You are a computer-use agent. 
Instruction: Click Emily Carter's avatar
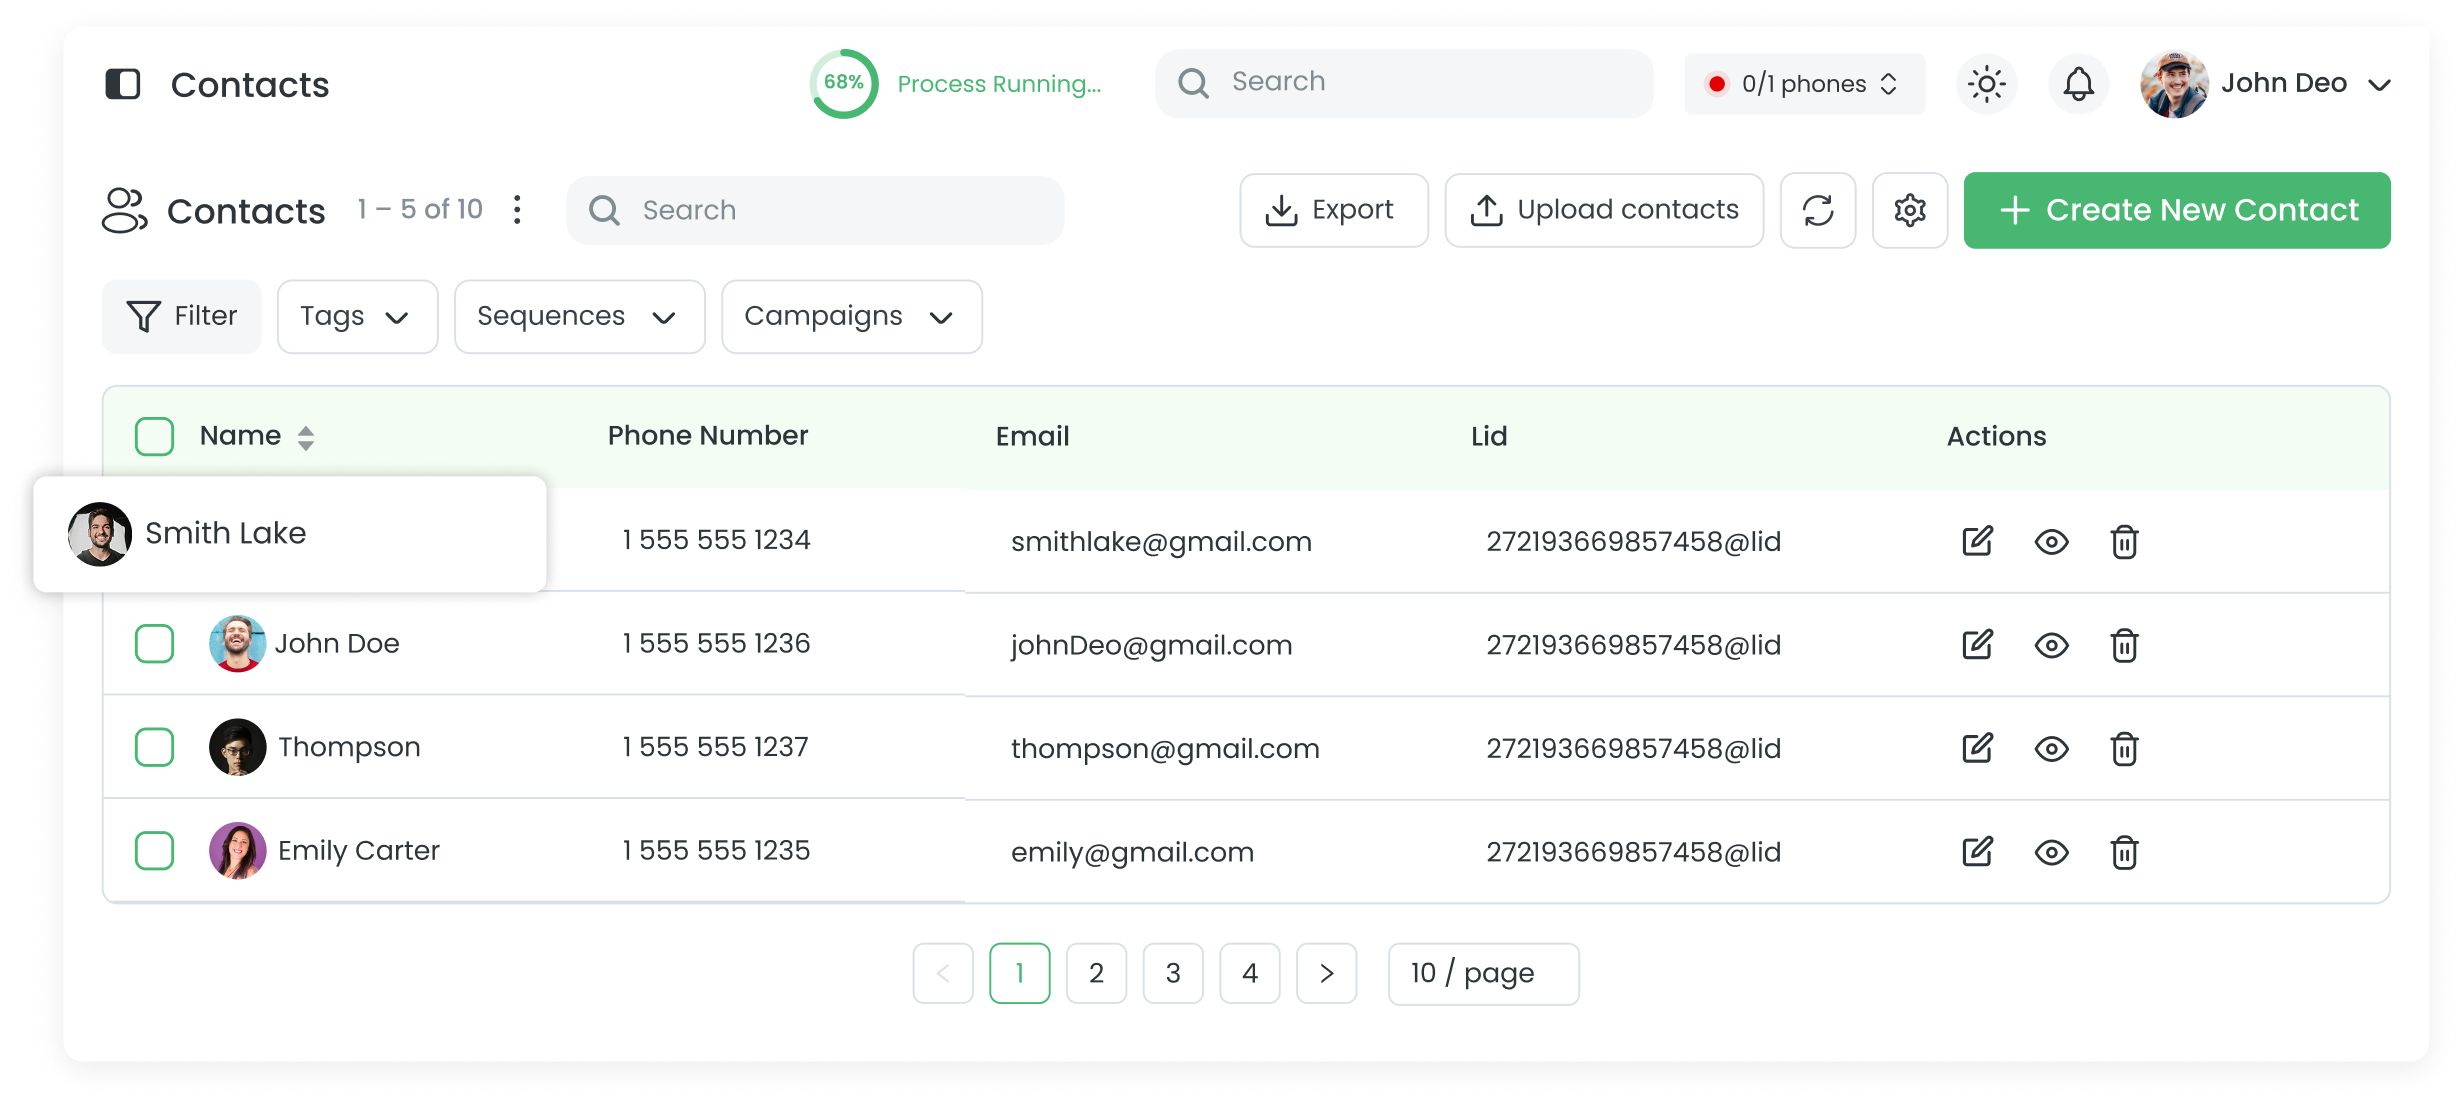[237, 850]
